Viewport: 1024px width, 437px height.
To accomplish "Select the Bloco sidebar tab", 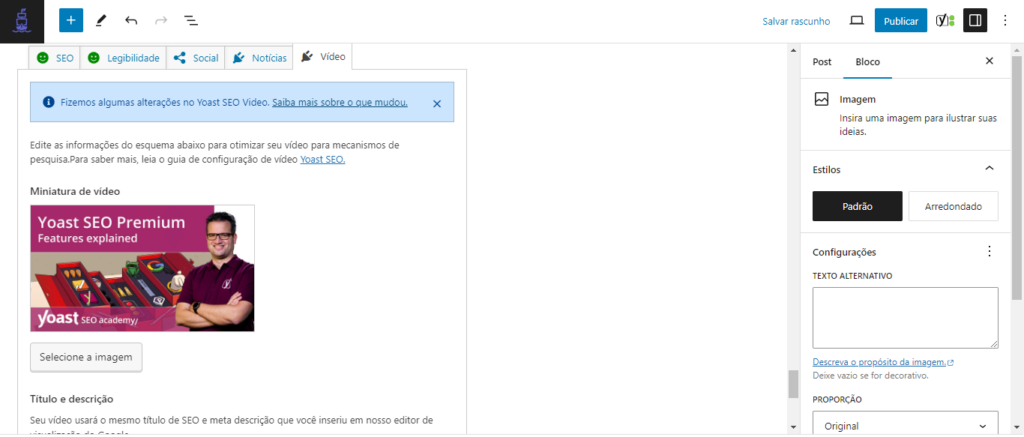I will point(868,62).
